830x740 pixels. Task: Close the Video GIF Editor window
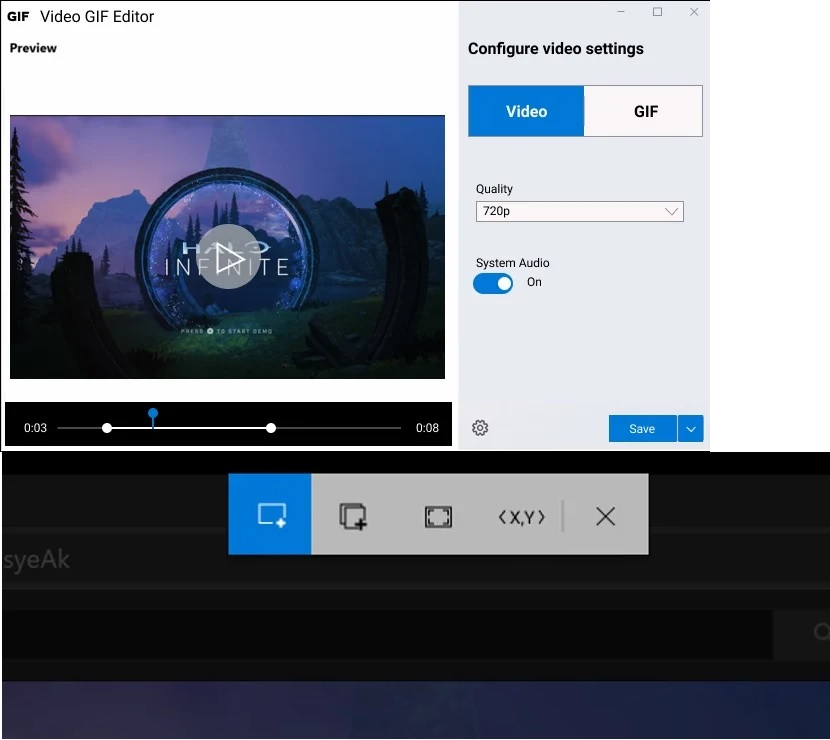click(x=694, y=12)
